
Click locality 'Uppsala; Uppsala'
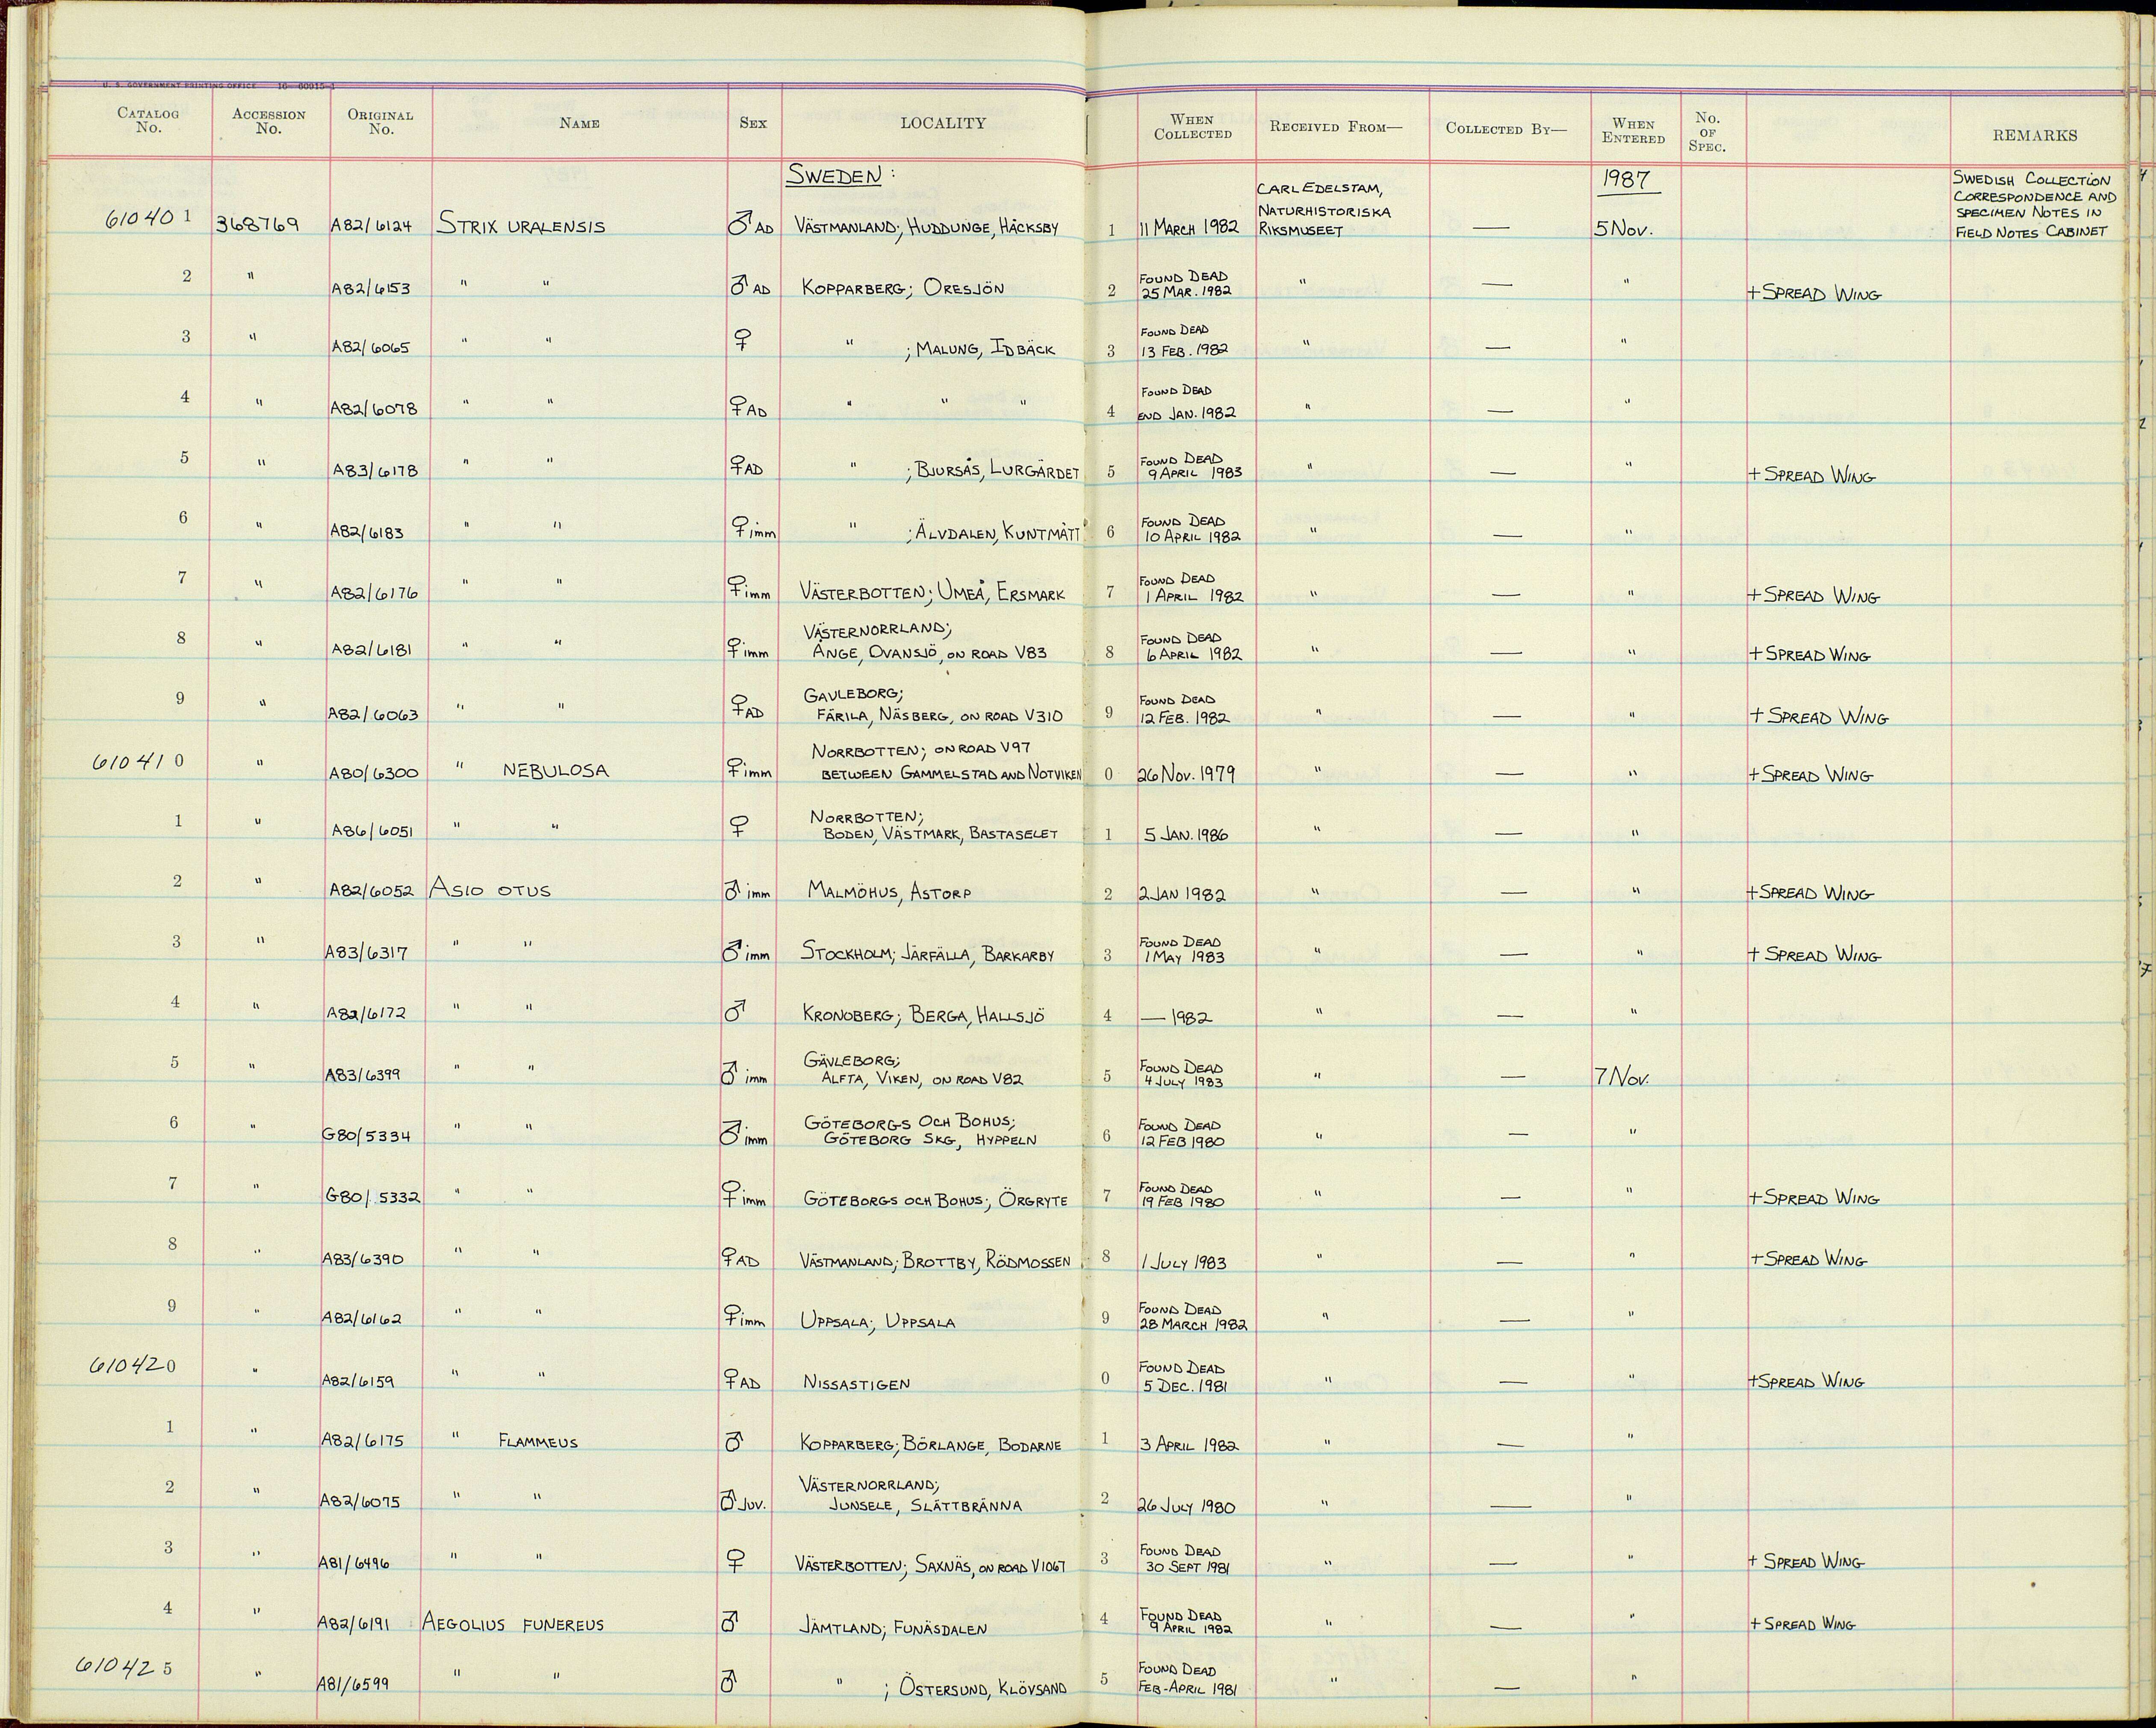(x=878, y=1321)
